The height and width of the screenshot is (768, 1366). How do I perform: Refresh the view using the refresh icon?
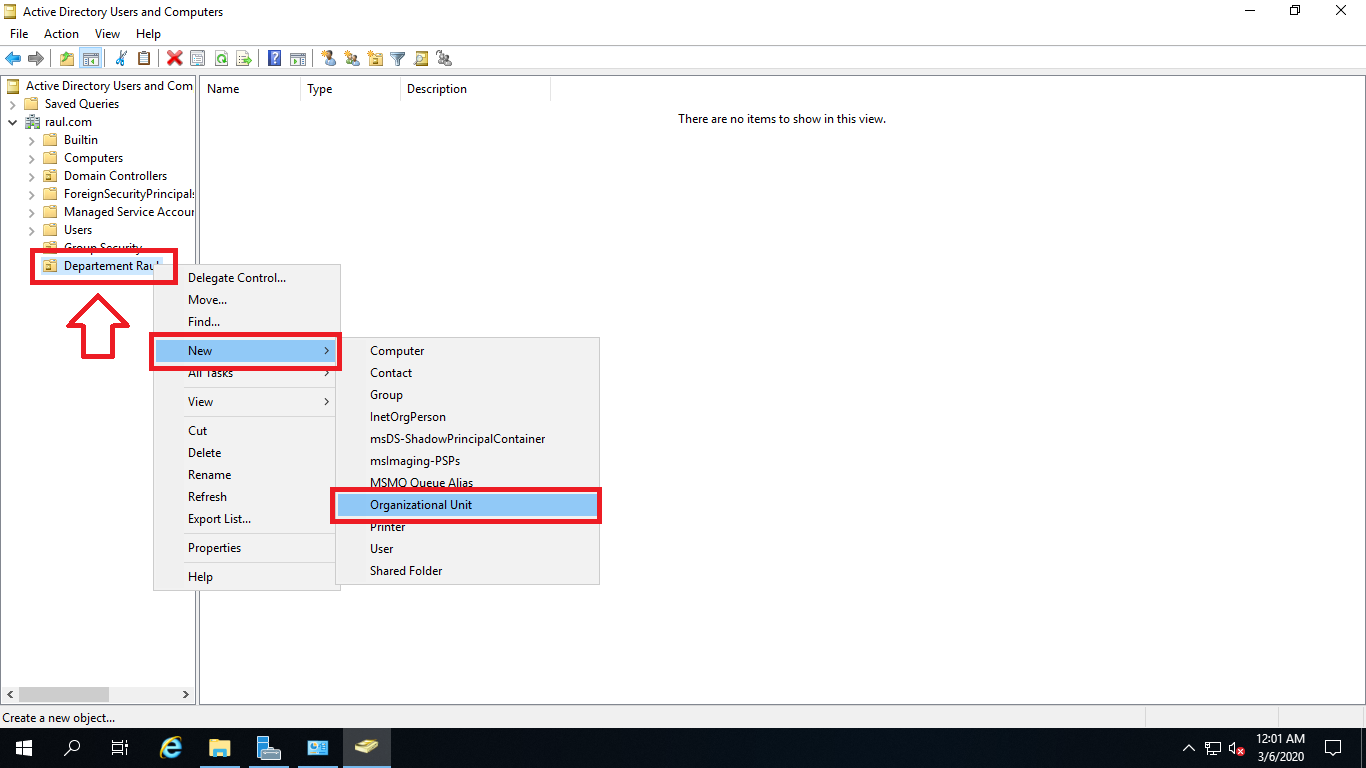(220, 57)
